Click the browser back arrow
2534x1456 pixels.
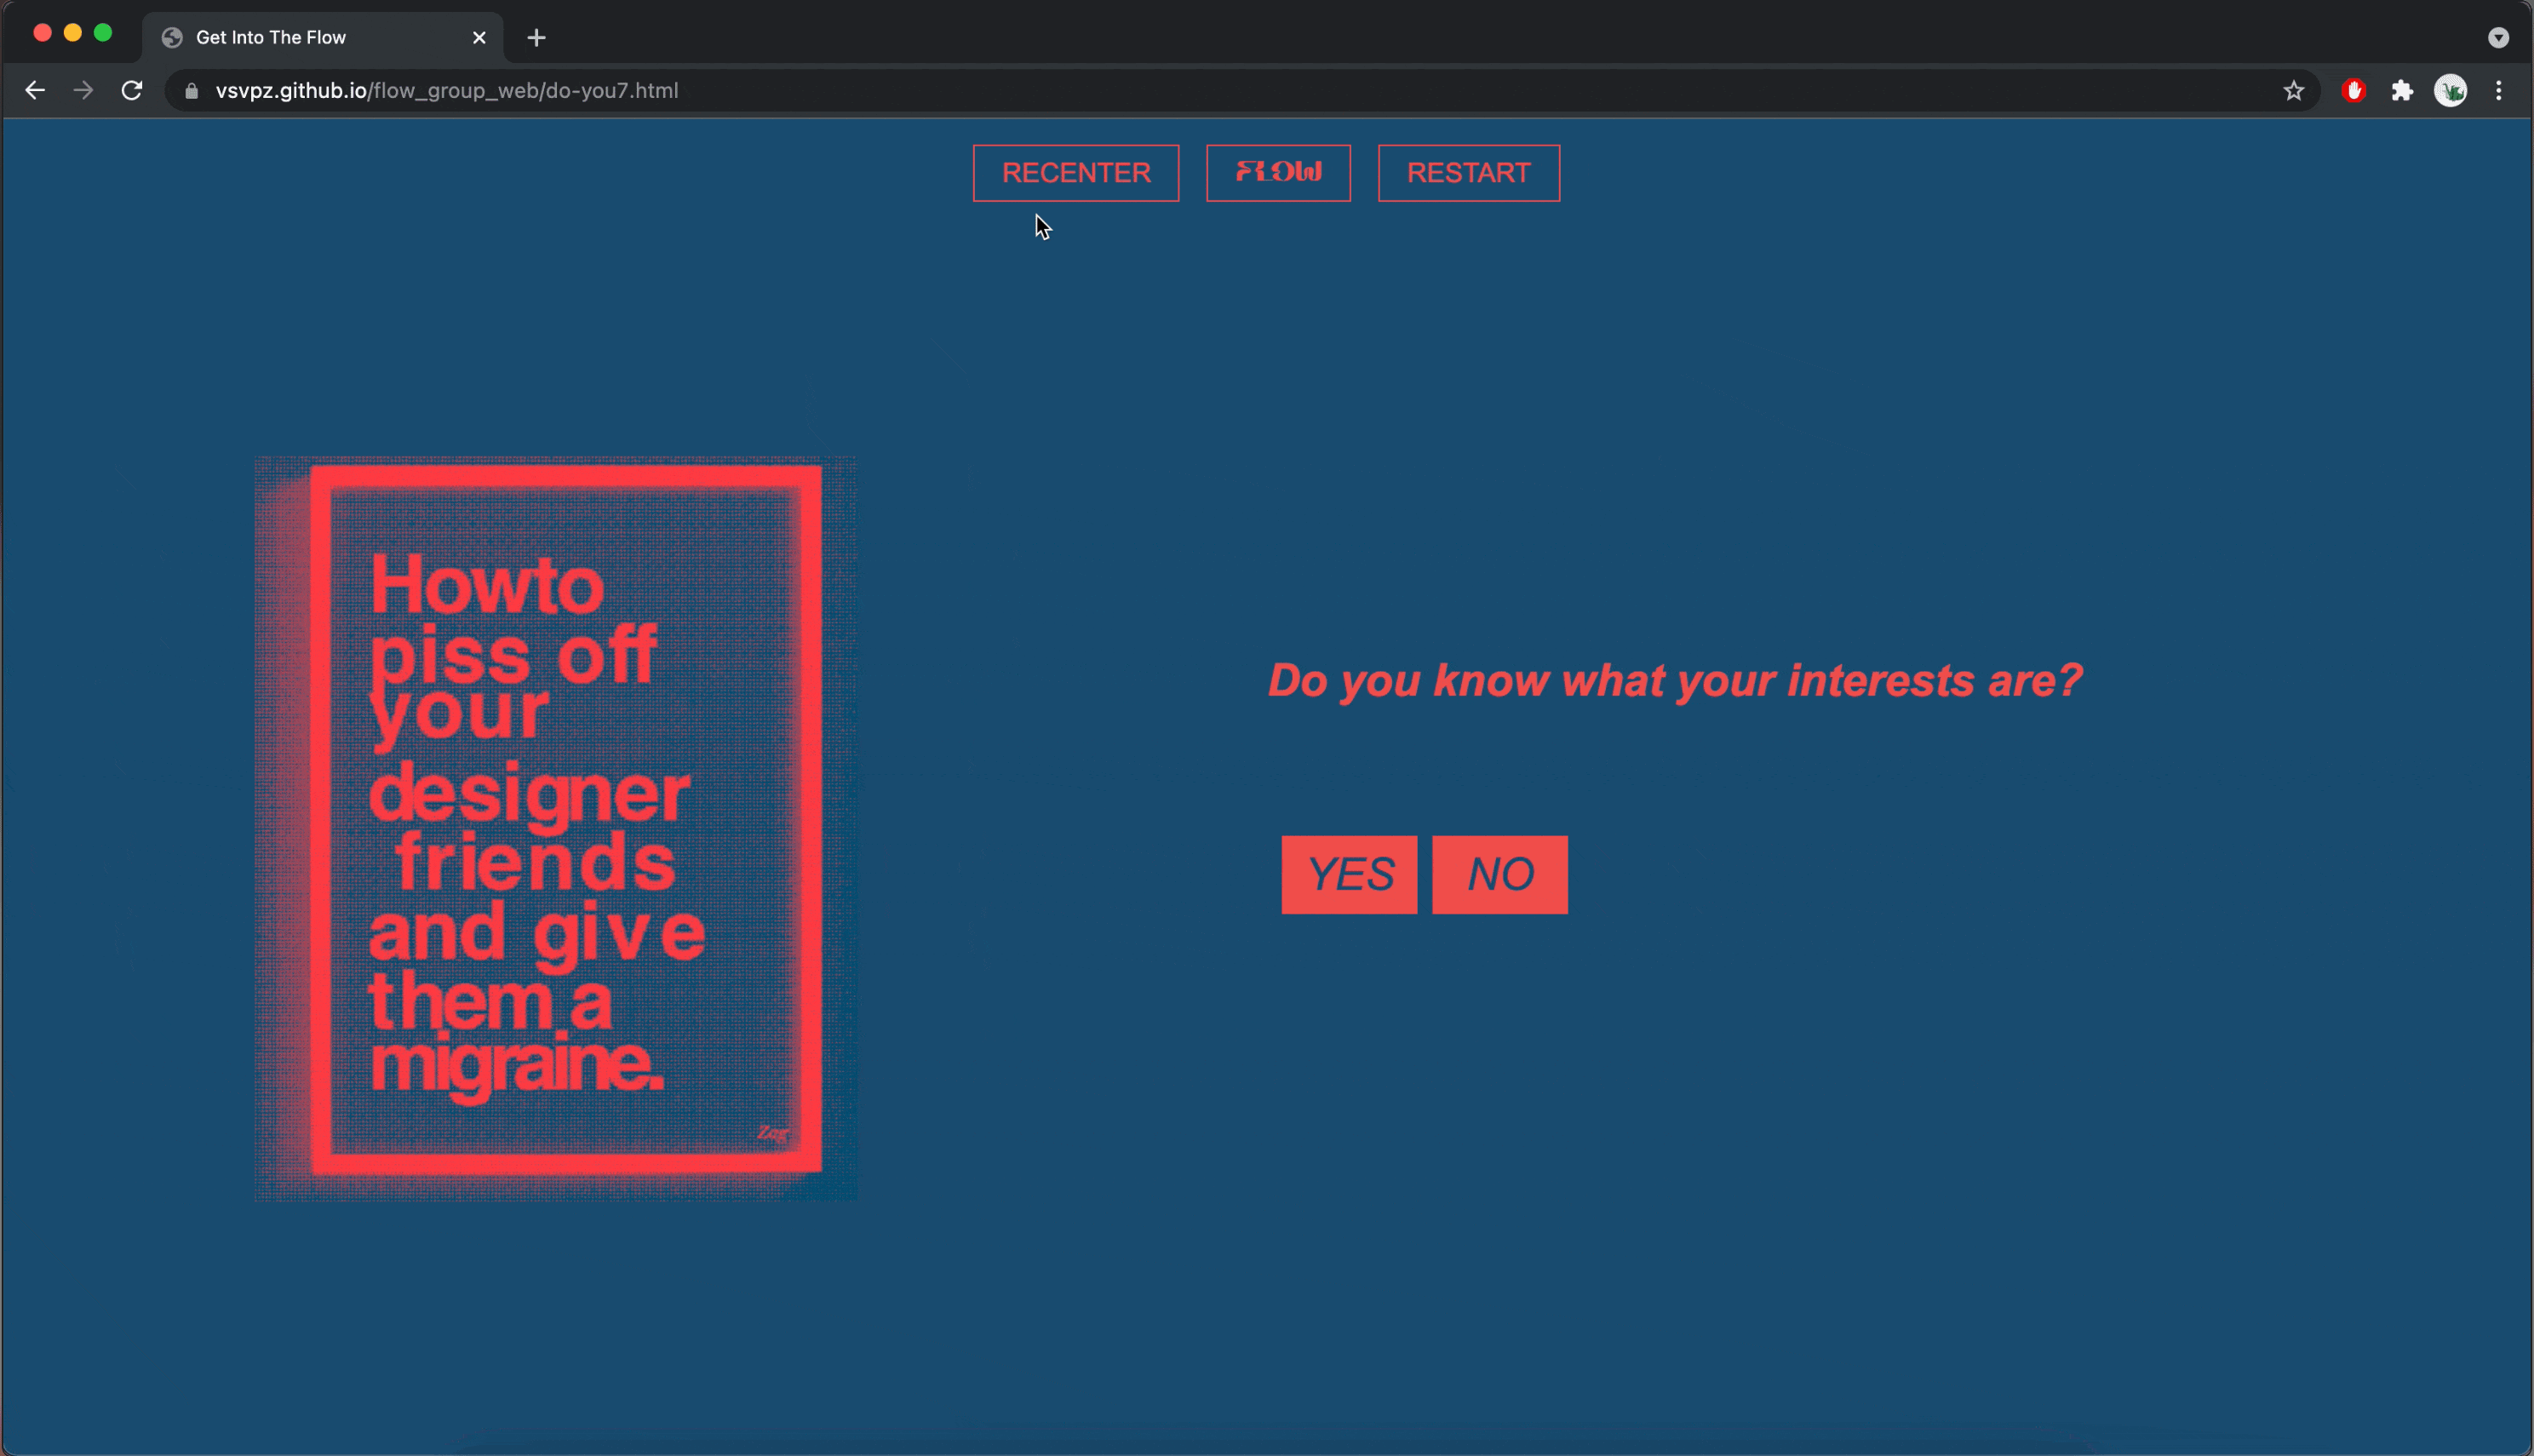click(x=35, y=91)
